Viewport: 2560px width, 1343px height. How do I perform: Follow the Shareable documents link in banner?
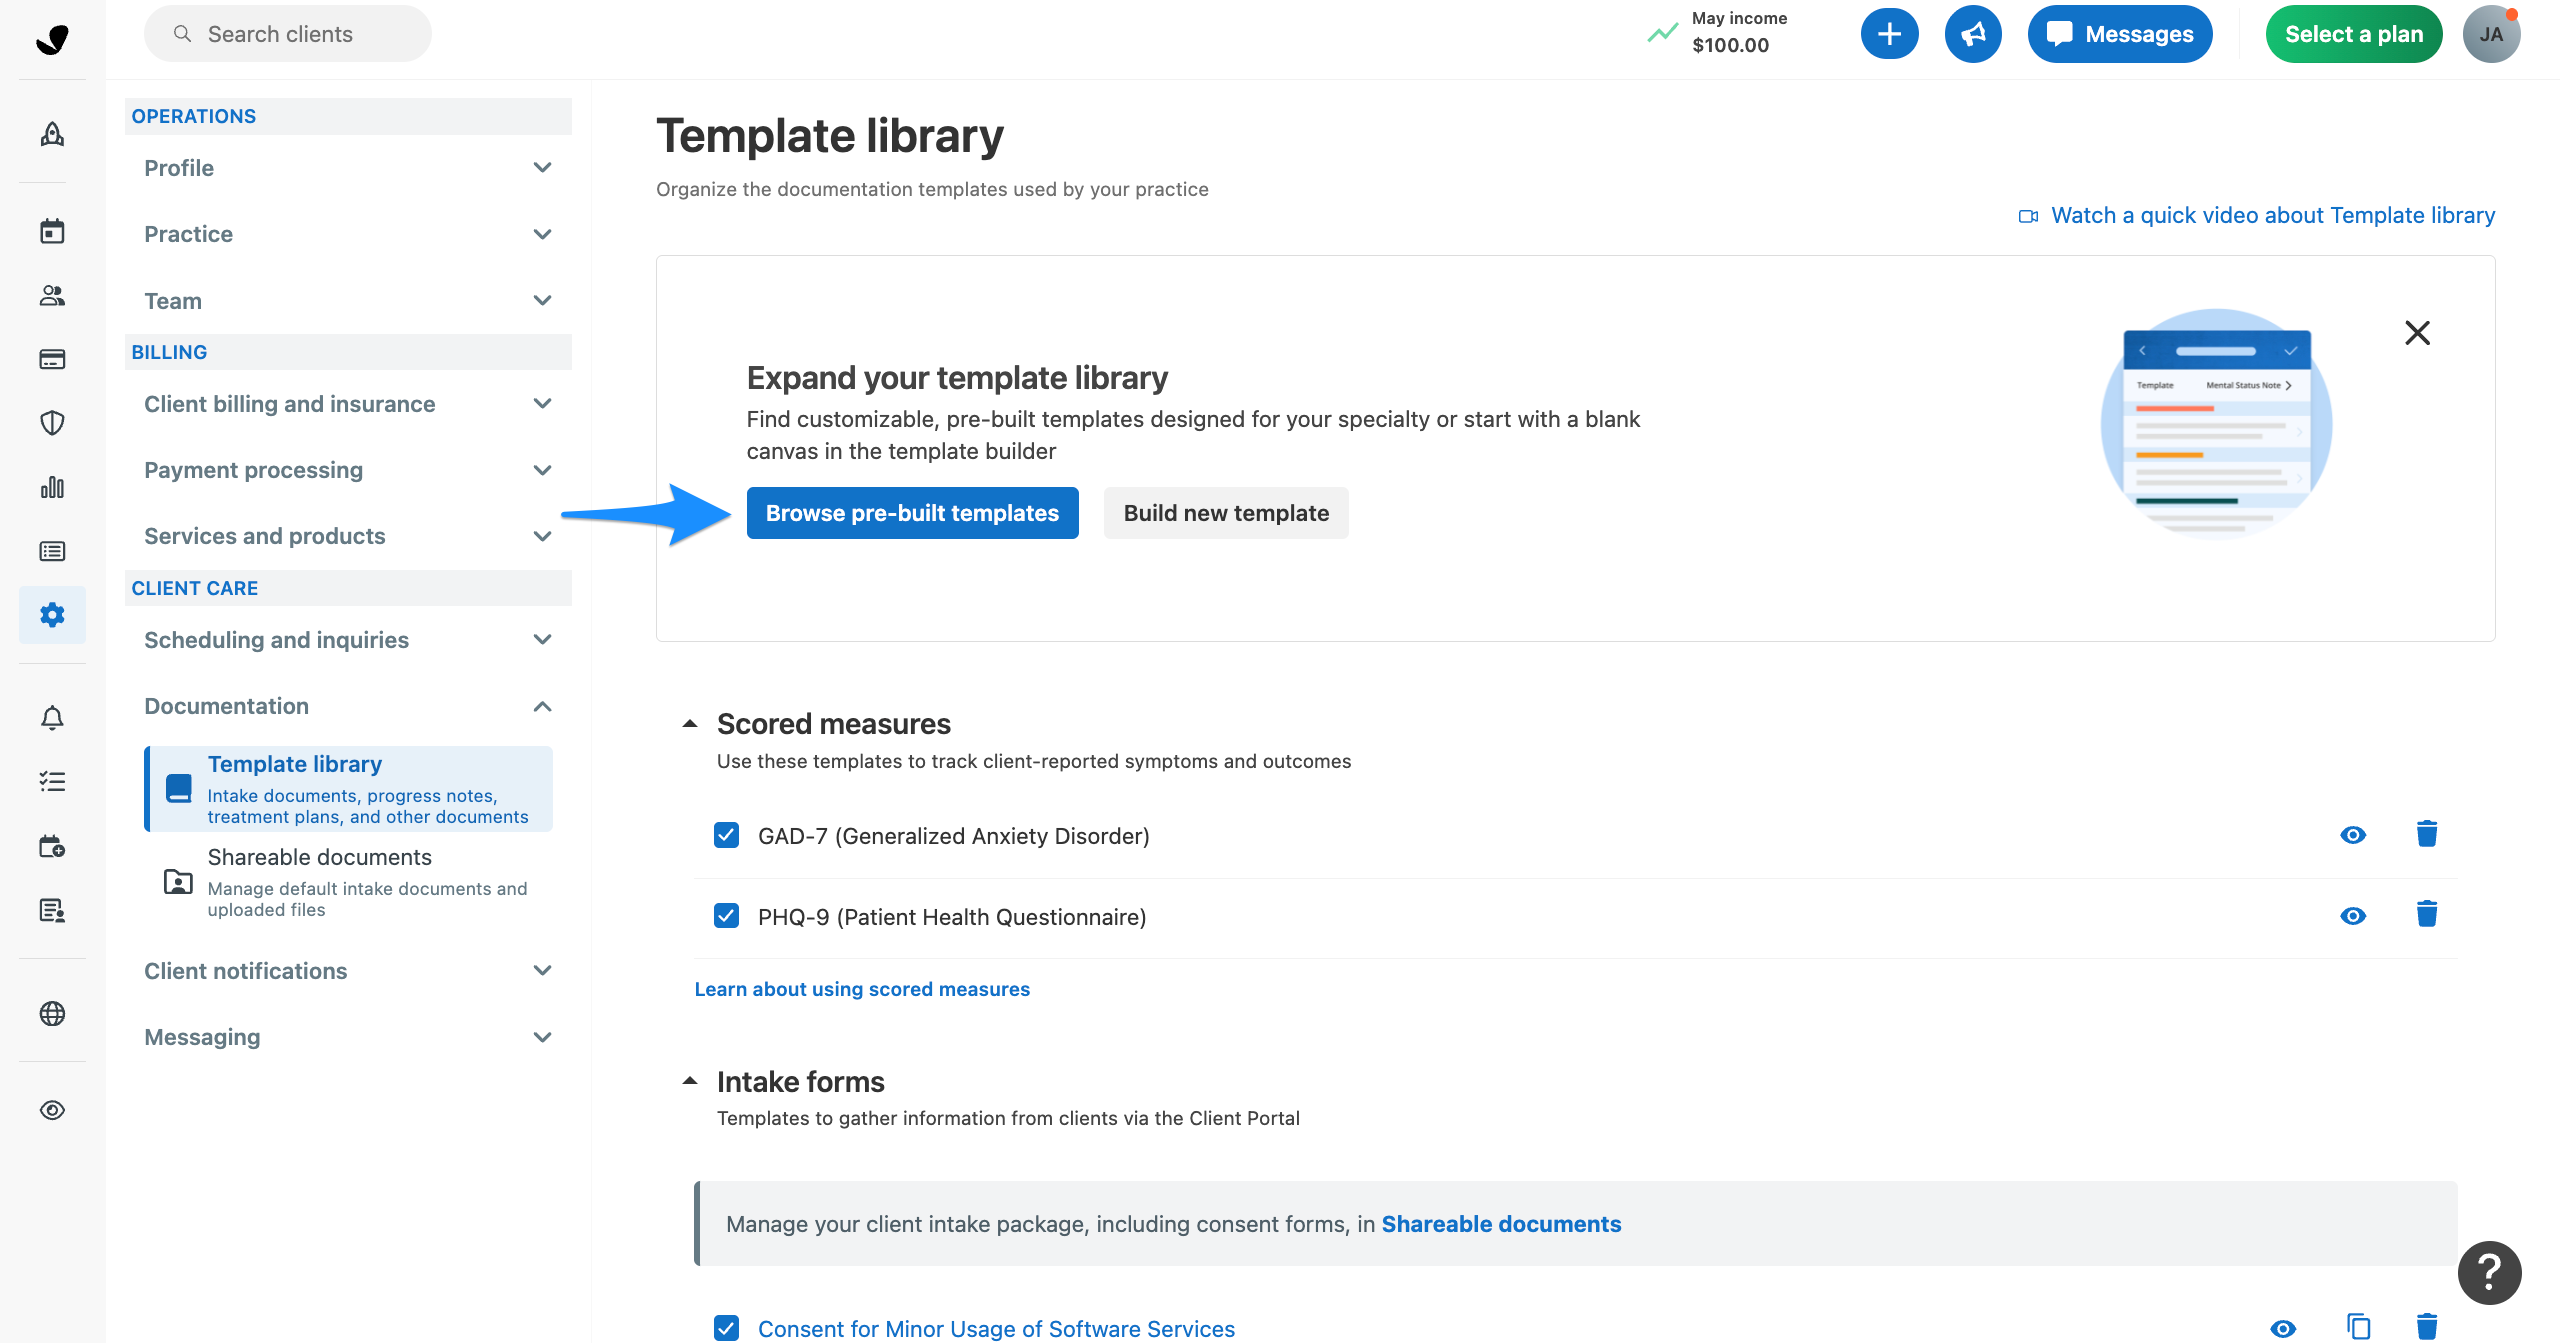1501,1224
